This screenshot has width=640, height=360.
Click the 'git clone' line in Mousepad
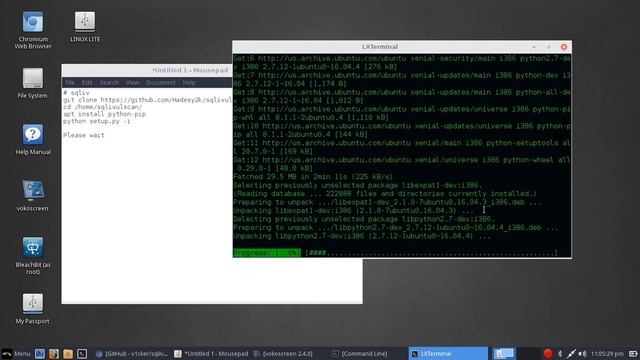[147, 100]
